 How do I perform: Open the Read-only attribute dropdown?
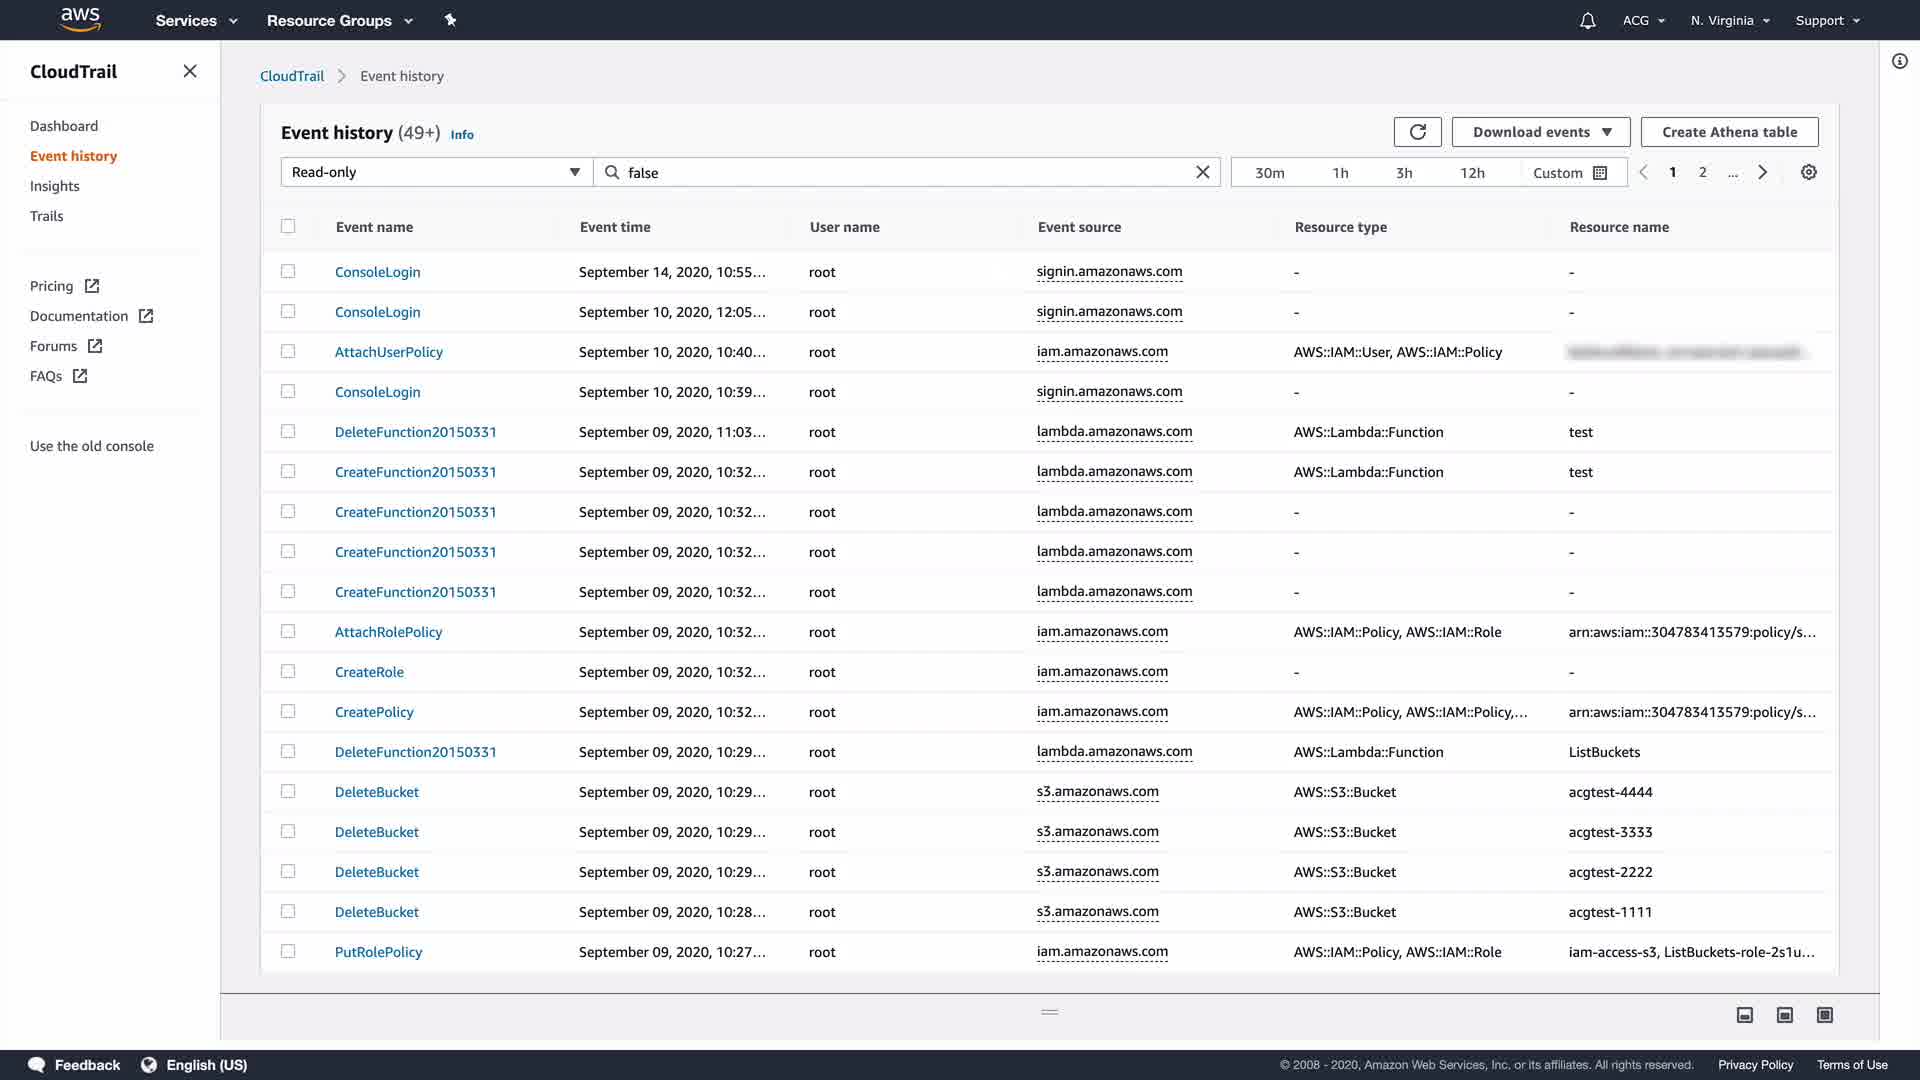click(436, 172)
